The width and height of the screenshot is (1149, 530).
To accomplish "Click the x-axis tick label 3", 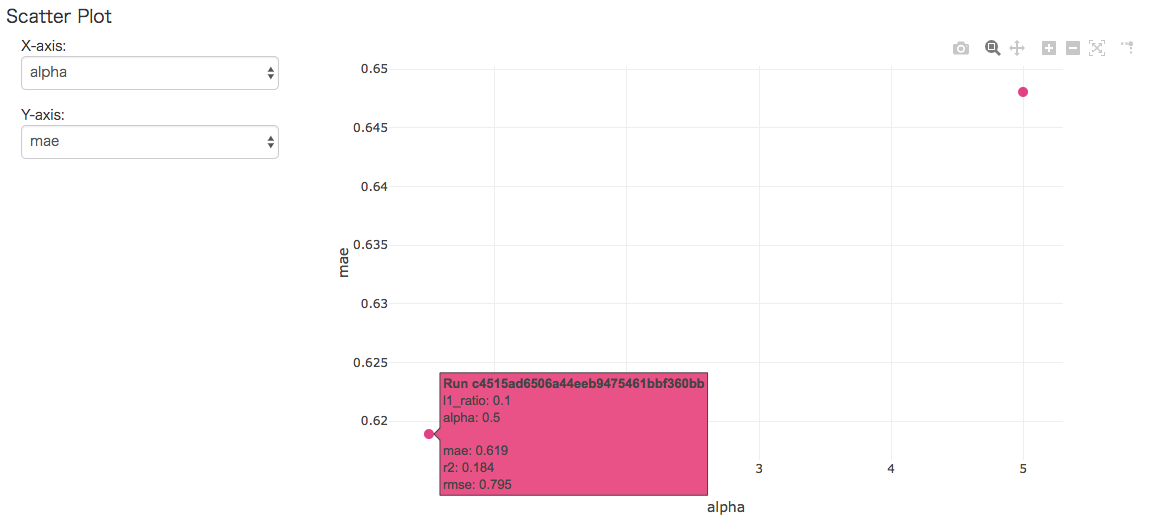I will (759, 468).
